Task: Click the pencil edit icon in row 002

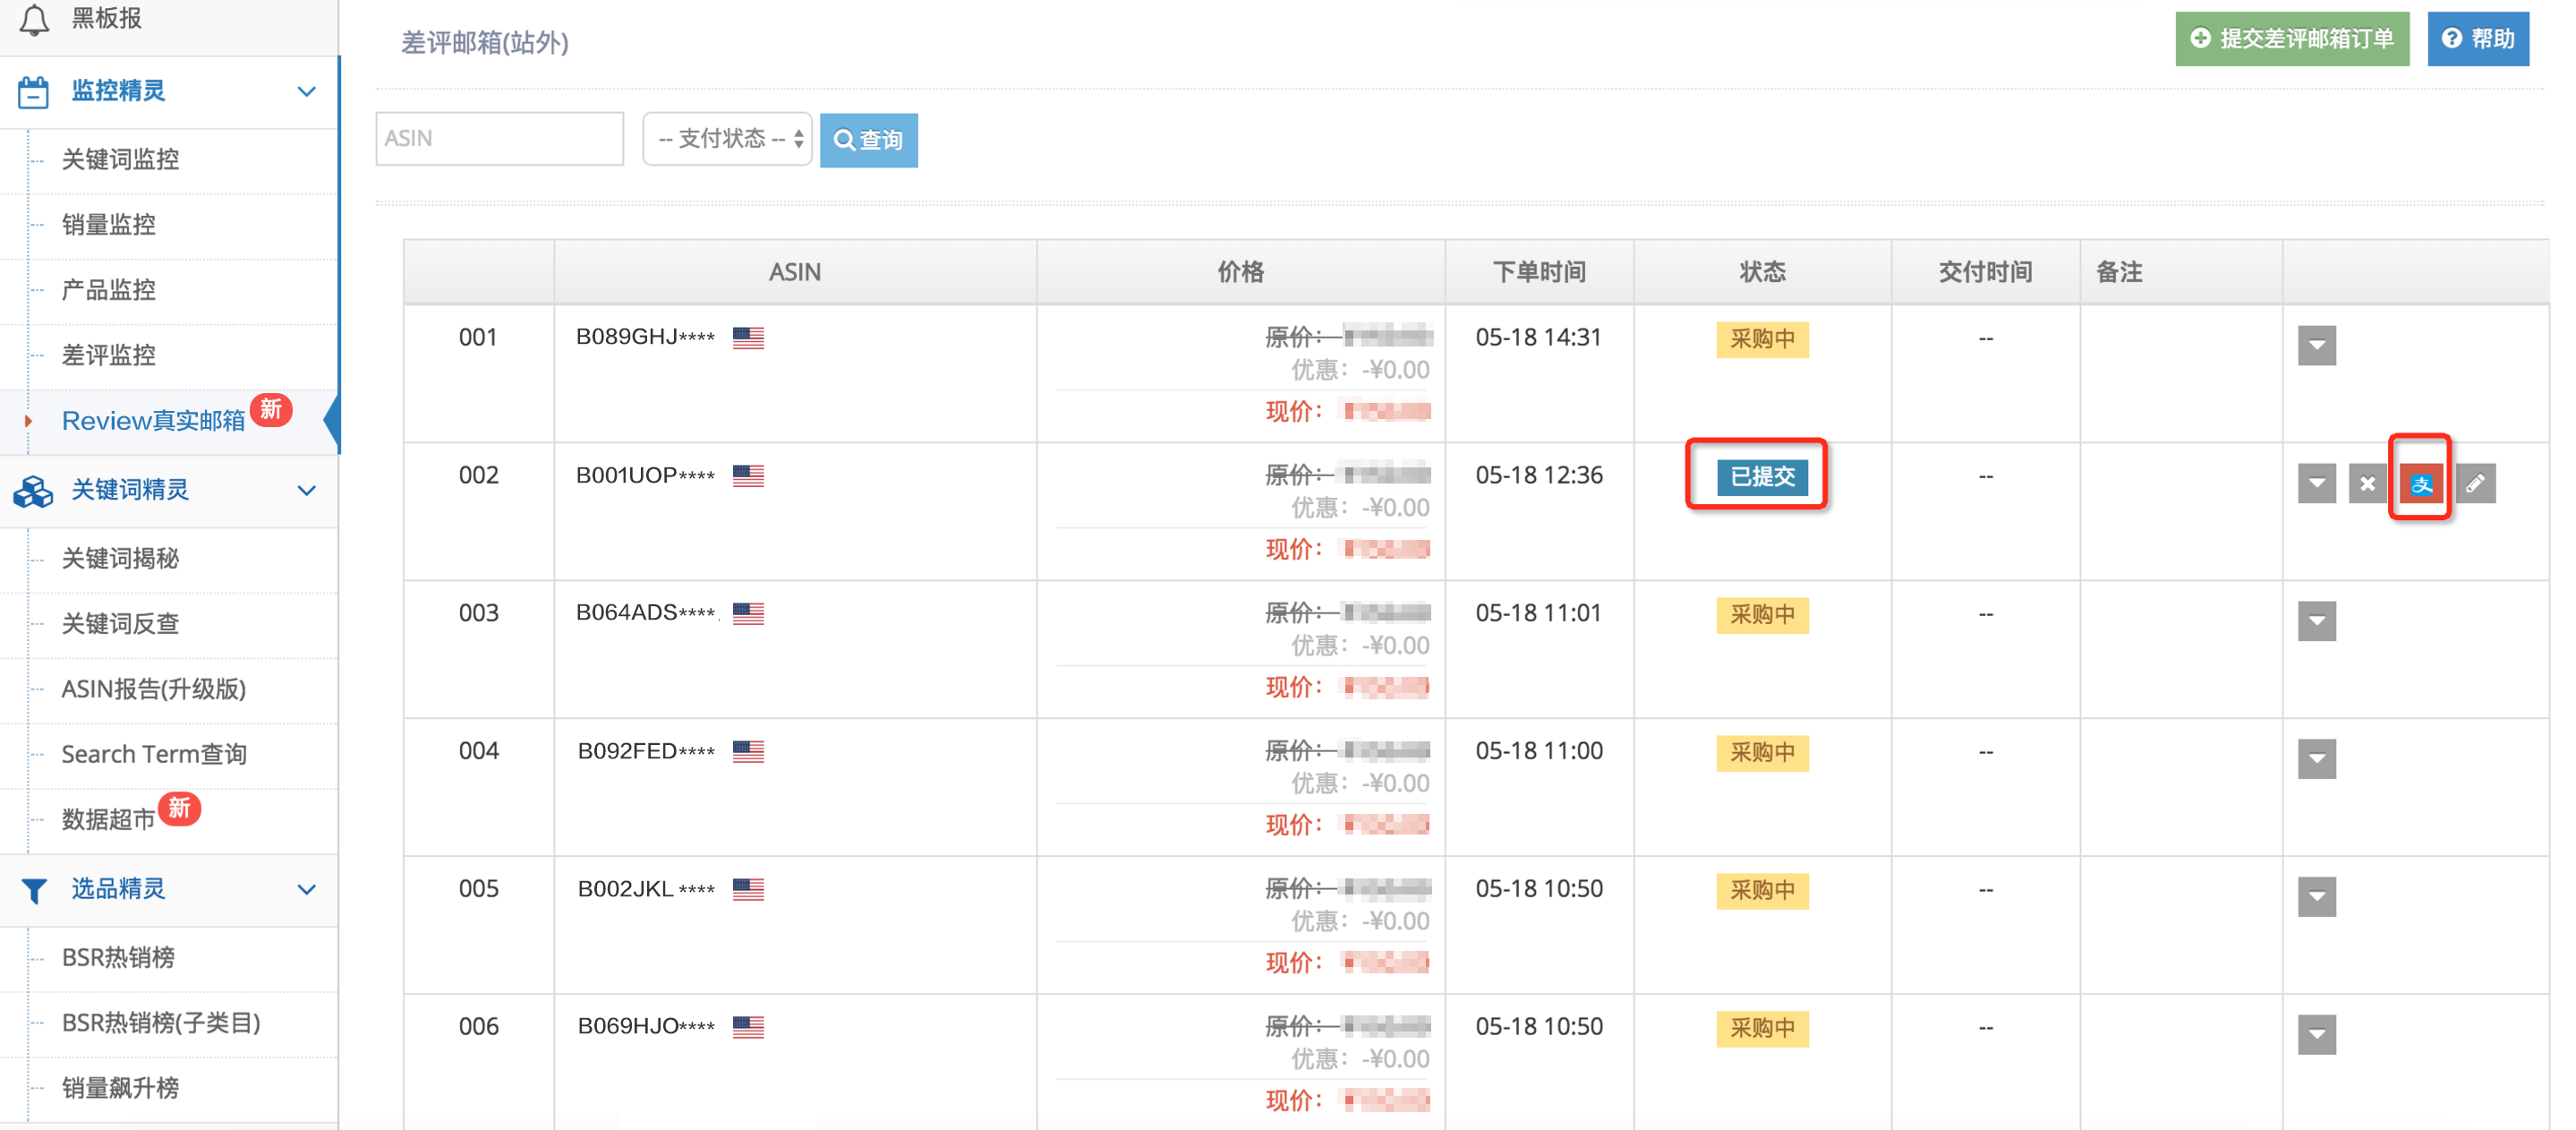Action: click(x=2474, y=484)
